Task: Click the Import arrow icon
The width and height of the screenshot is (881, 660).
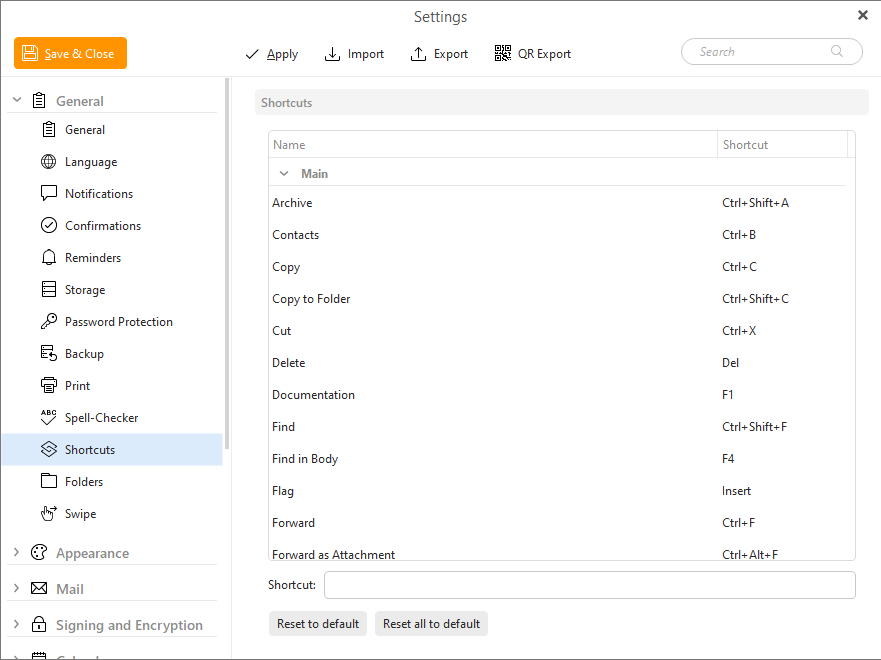Action: [333, 54]
